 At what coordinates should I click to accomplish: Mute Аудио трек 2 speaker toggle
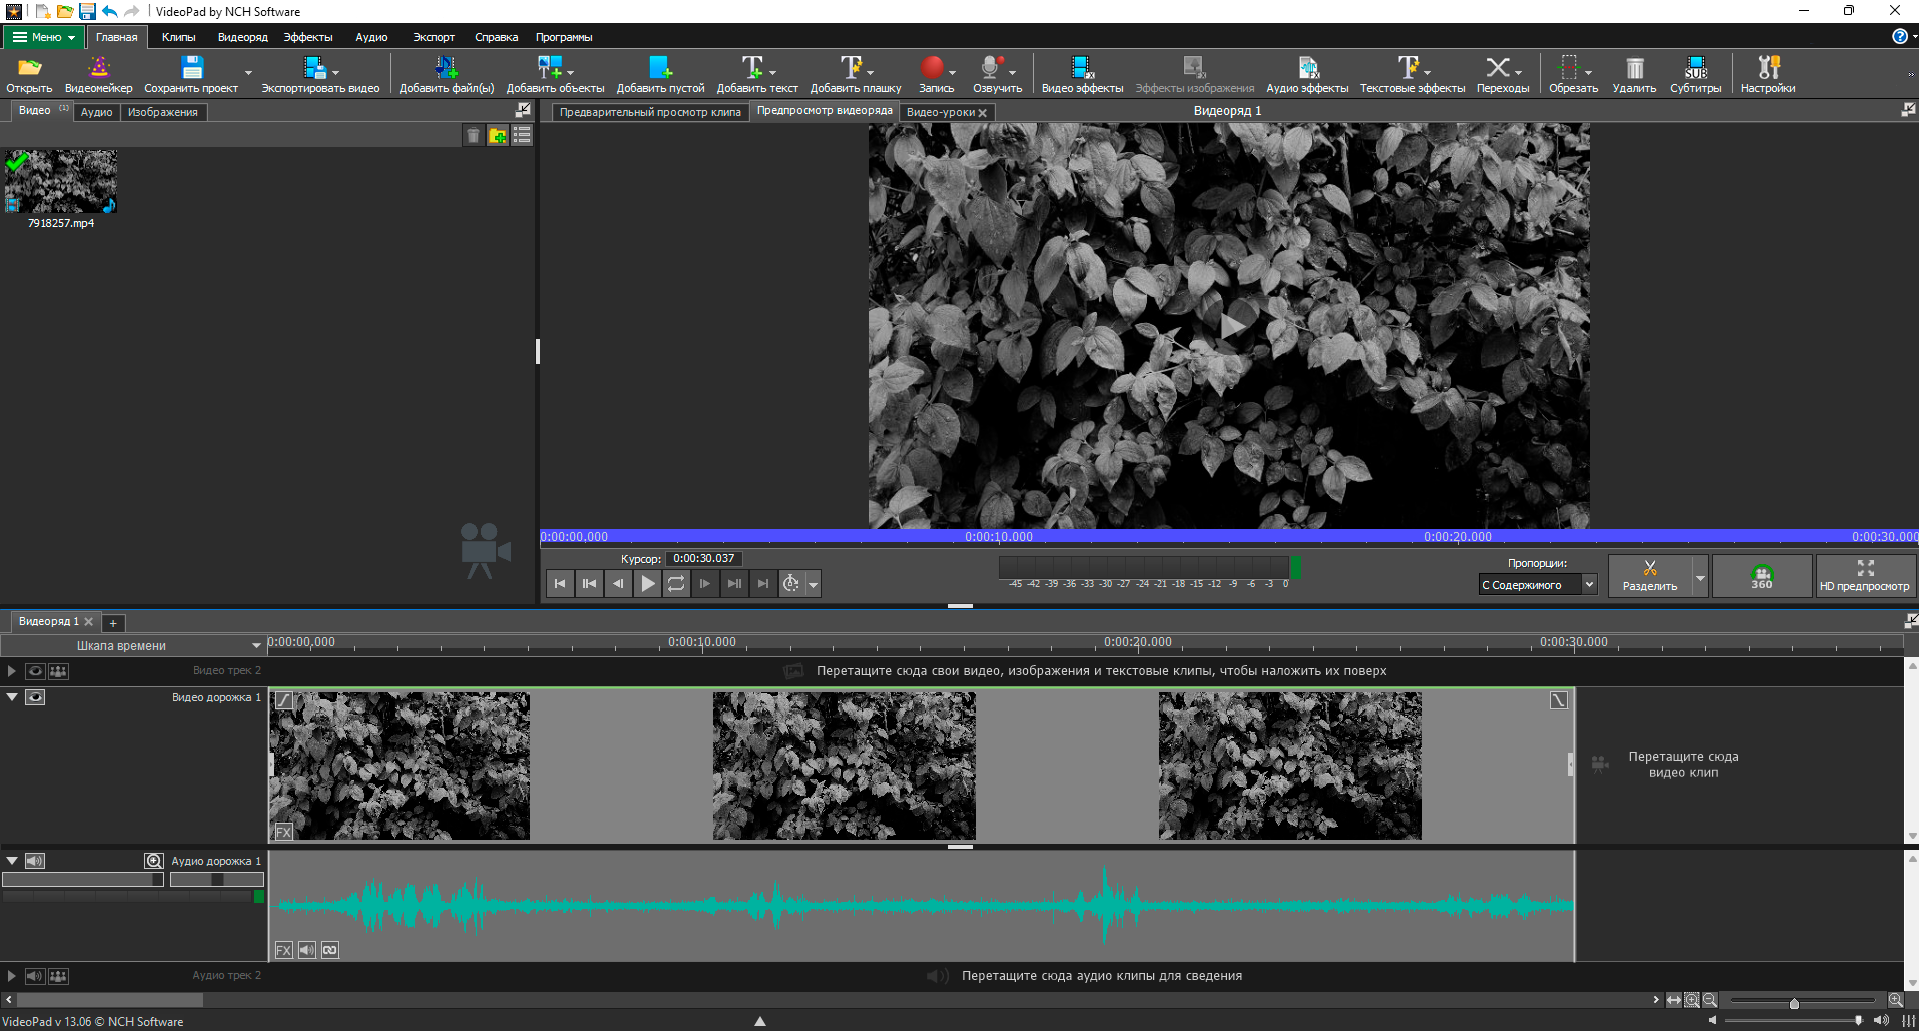(x=35, y=976)
